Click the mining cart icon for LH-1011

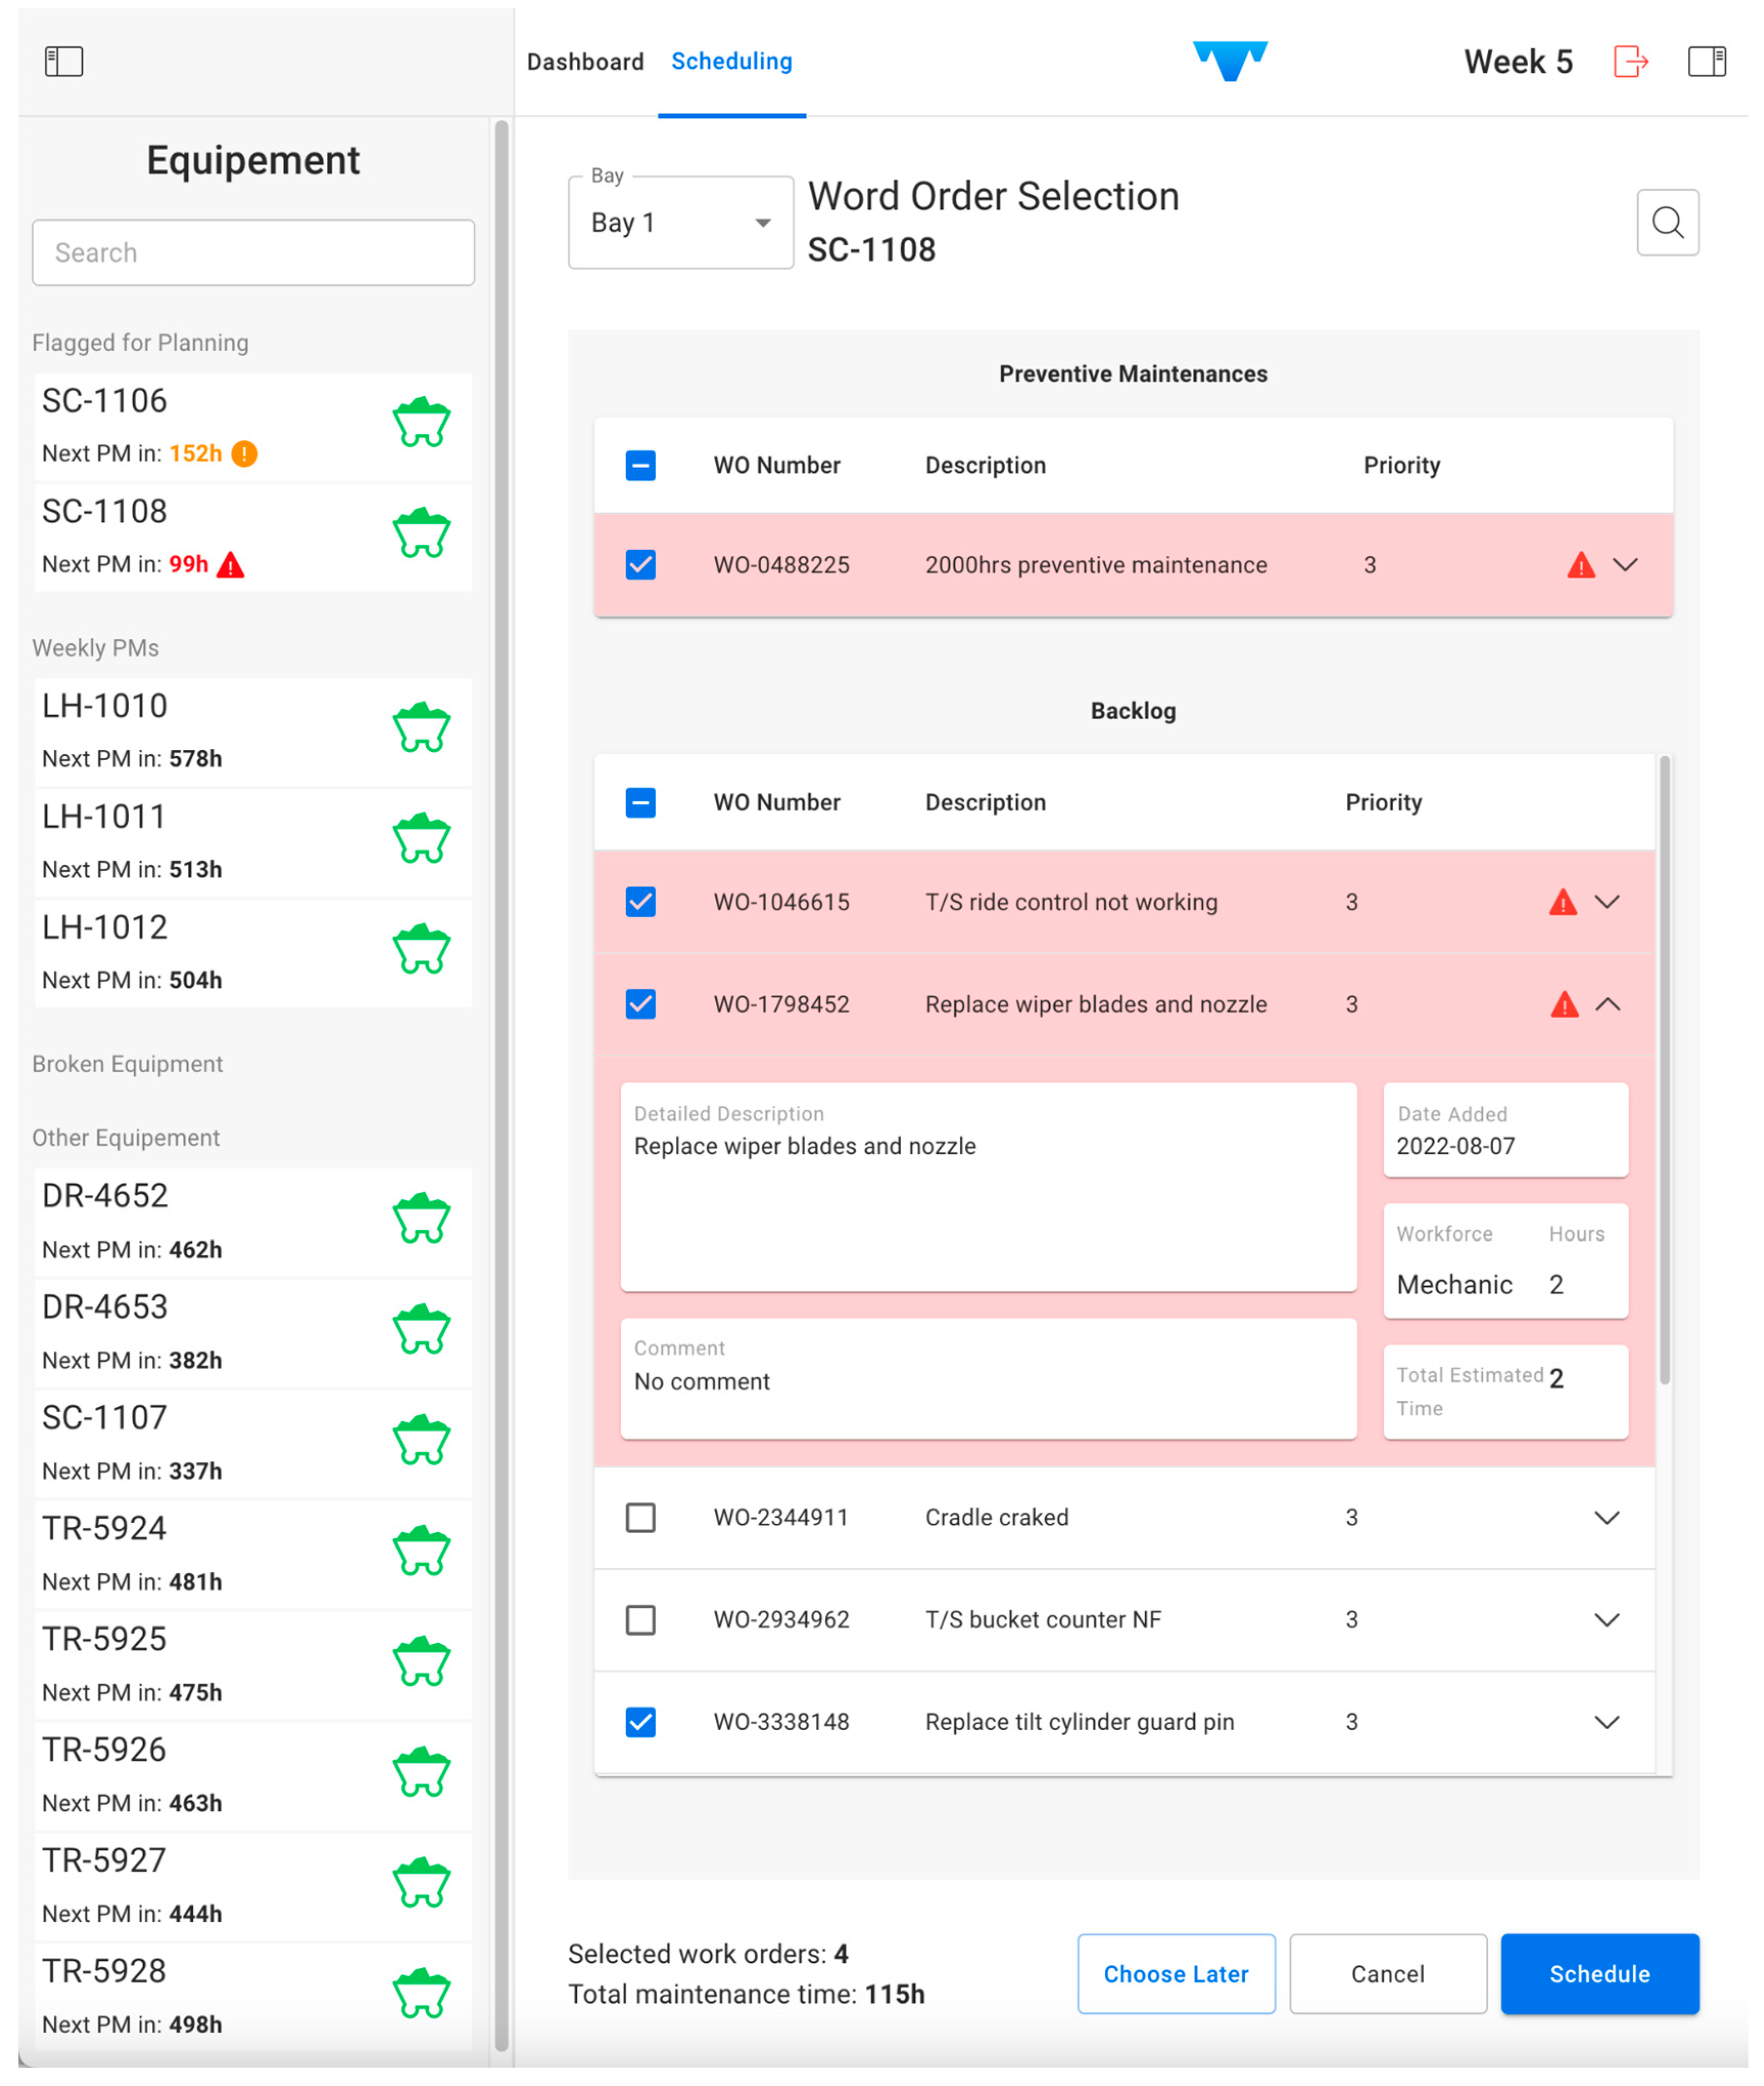421,839
